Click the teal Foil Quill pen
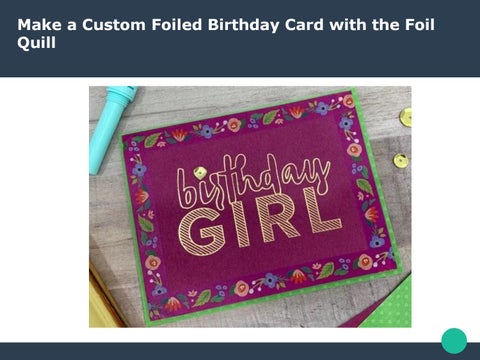 click(112, 129)
